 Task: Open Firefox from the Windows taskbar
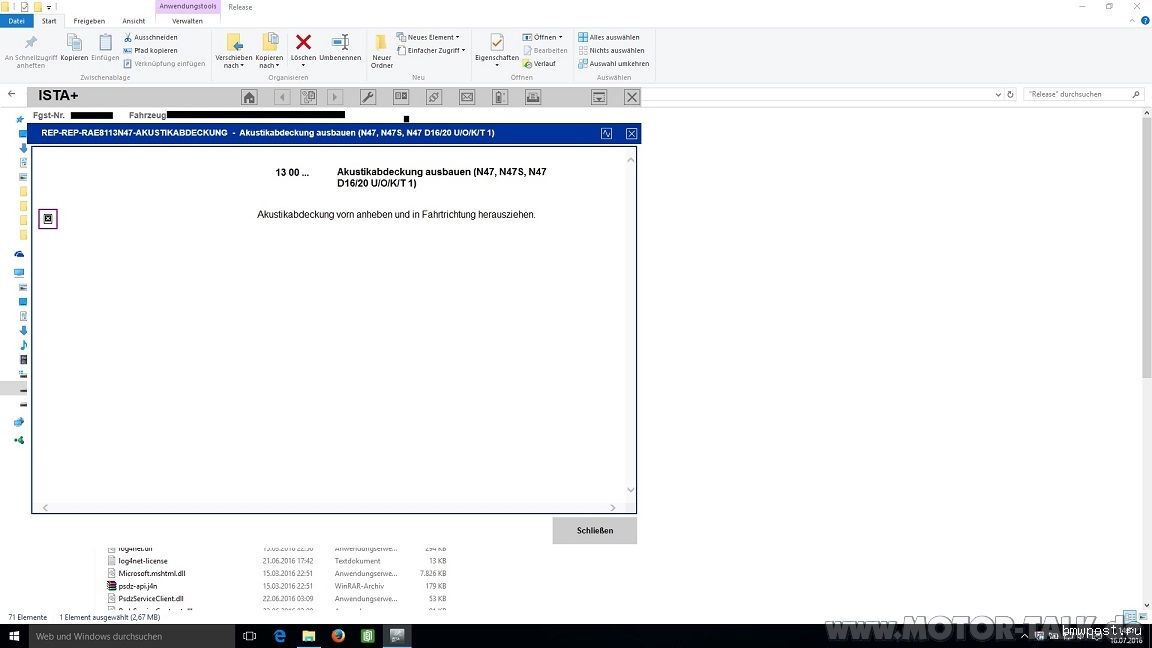tap(338, 636)
